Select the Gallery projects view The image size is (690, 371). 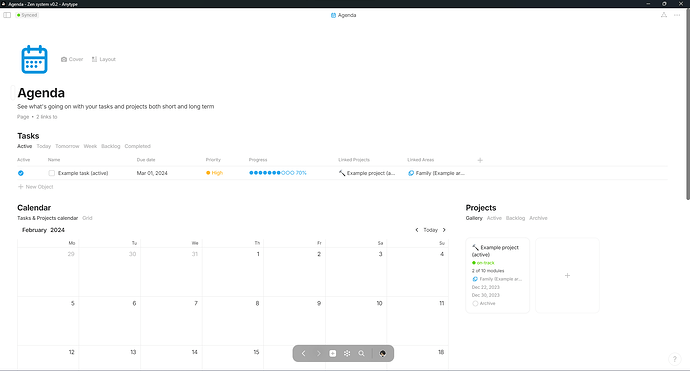(474, 218)
